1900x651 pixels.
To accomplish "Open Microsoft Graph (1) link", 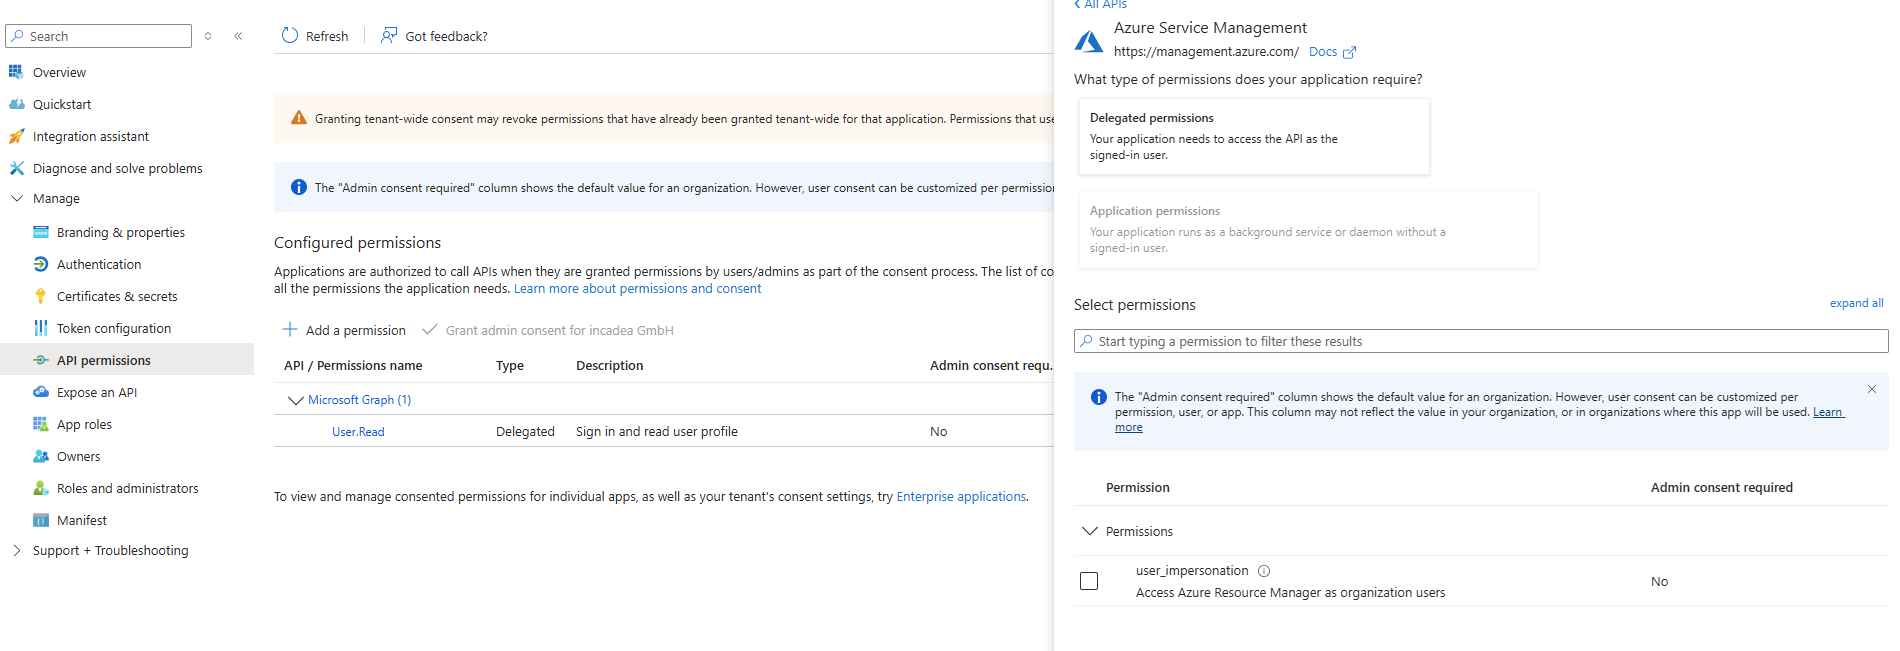I will coord(359,400).
